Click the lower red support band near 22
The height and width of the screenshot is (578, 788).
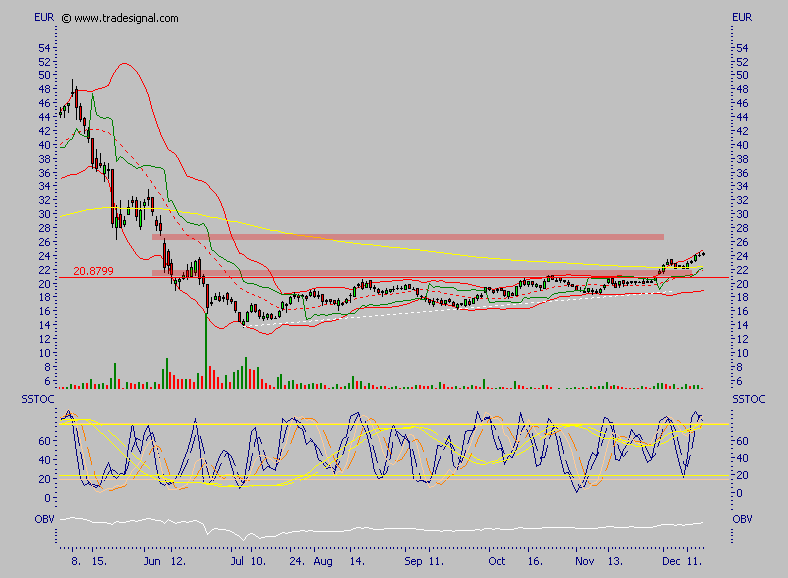tap(408, 272)
